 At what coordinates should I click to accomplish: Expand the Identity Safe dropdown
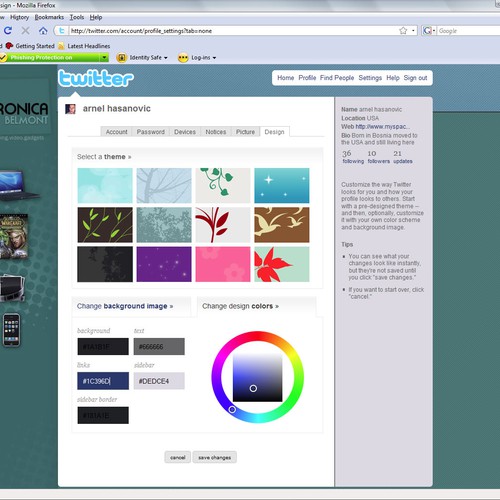pyautogui.click(x=166, y=58)
